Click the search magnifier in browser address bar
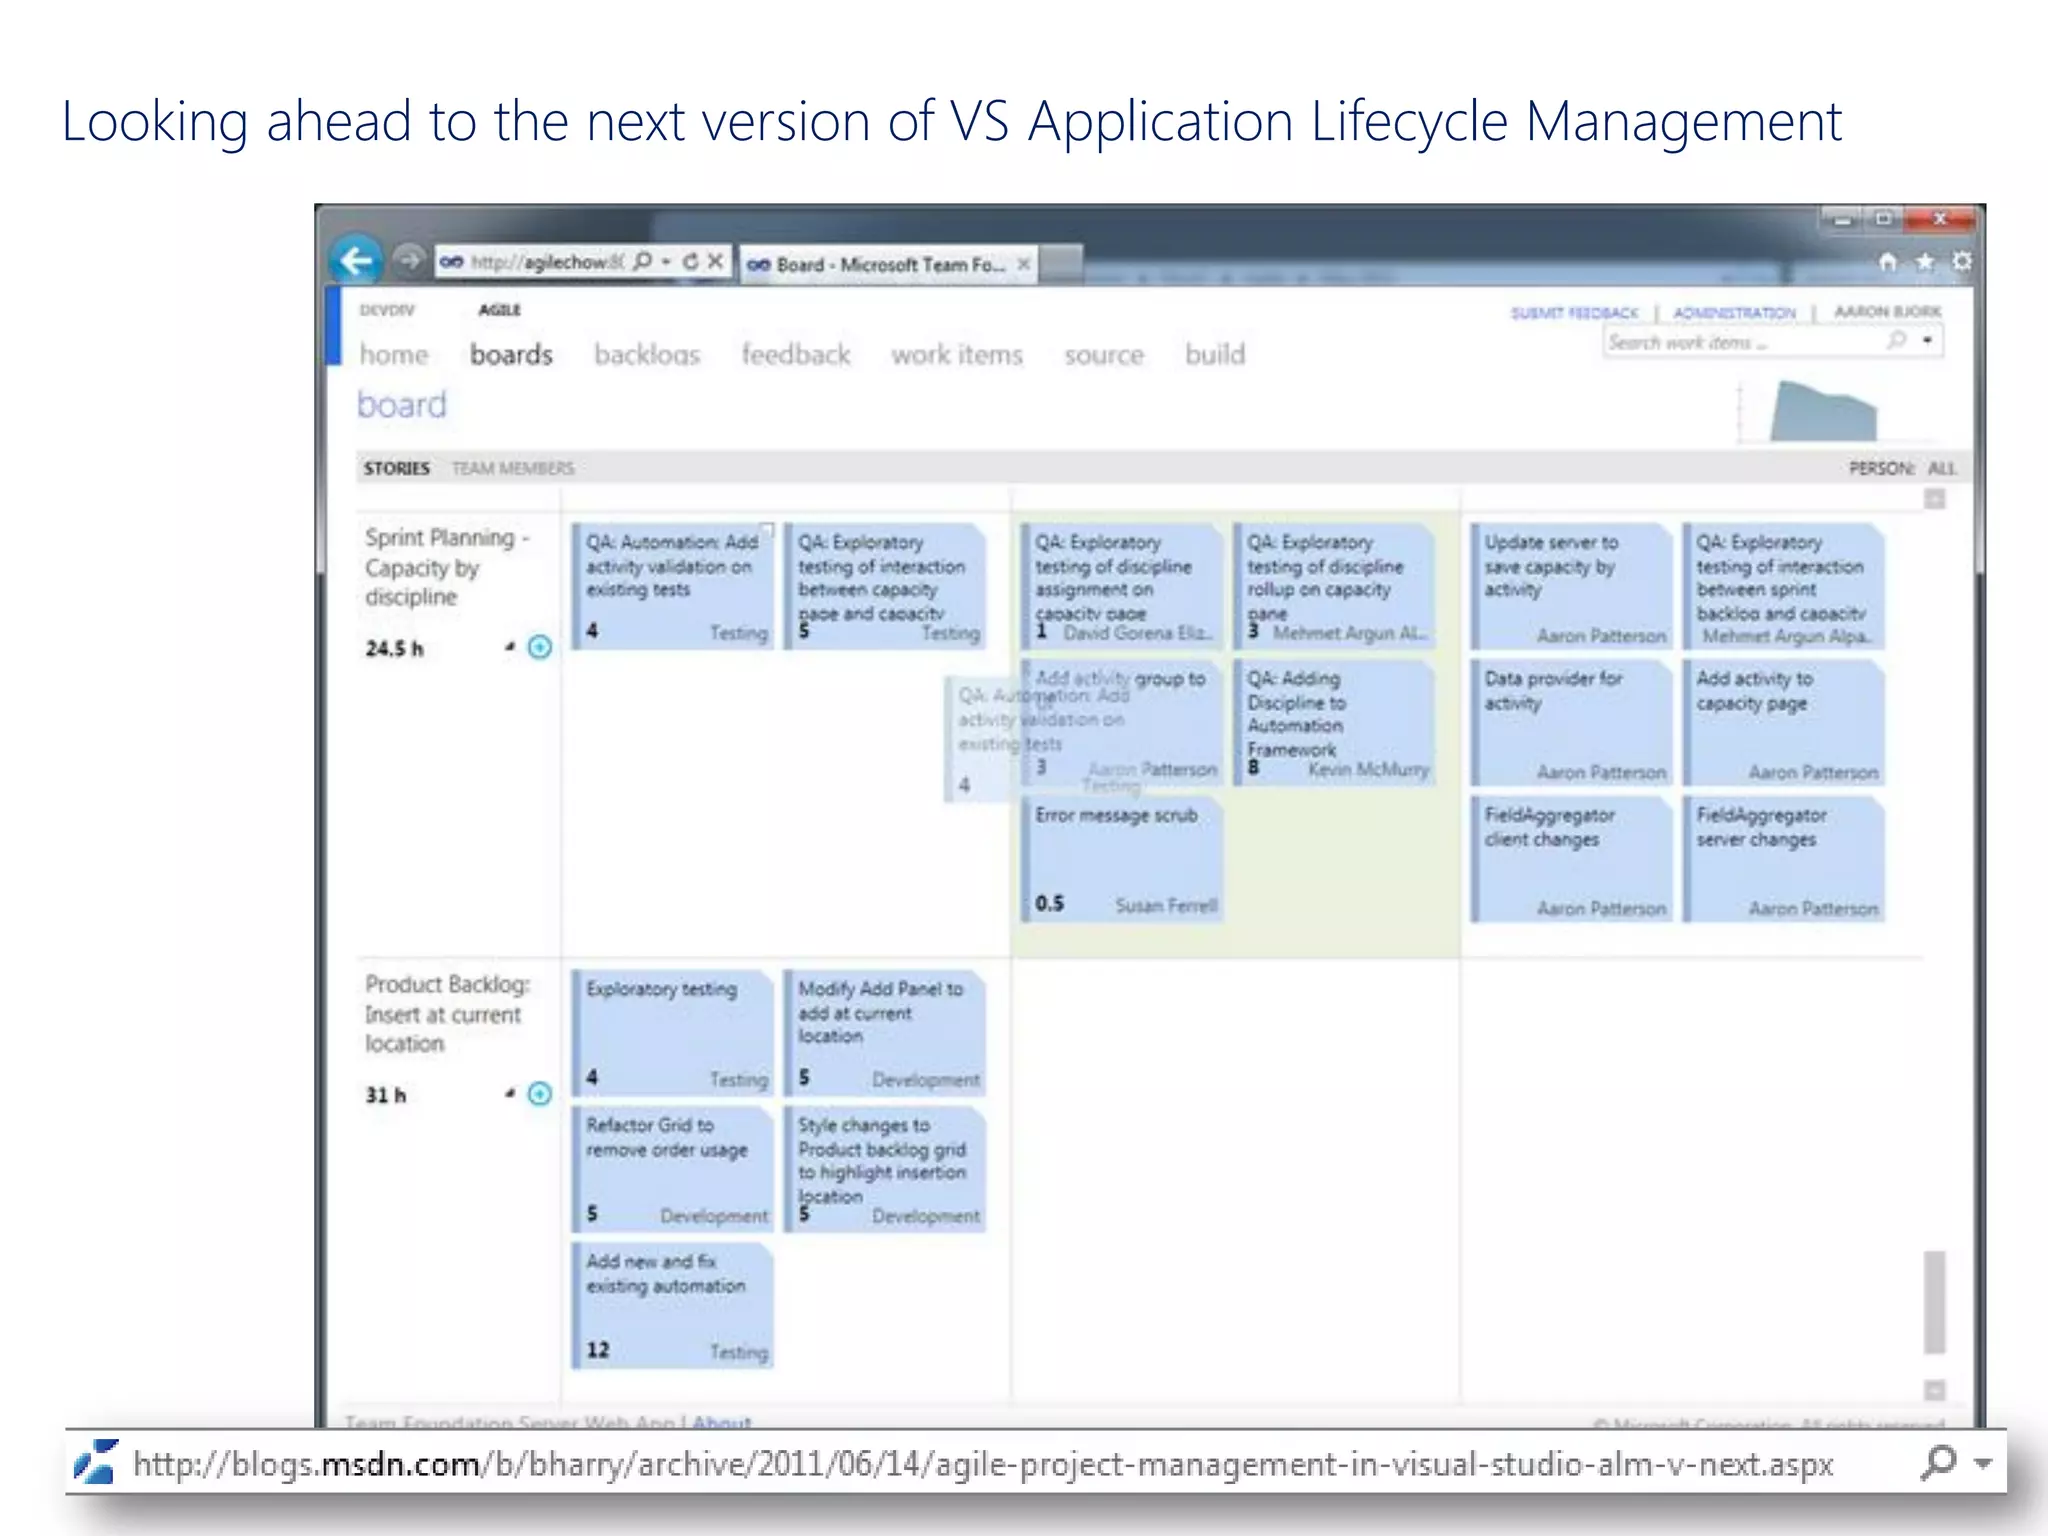The width and height of the screenshot is (2048, 1536). point(642,261)
